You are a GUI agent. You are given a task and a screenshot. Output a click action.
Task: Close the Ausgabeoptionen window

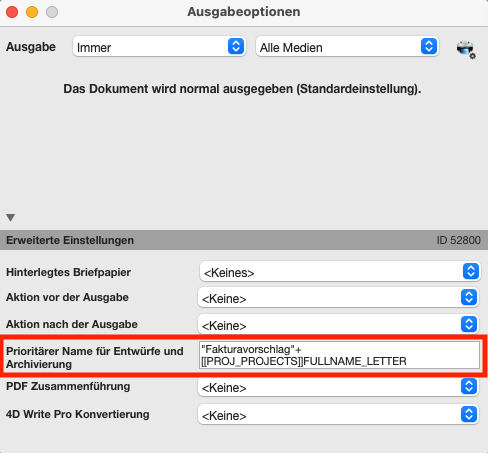(x=12, y=12)
